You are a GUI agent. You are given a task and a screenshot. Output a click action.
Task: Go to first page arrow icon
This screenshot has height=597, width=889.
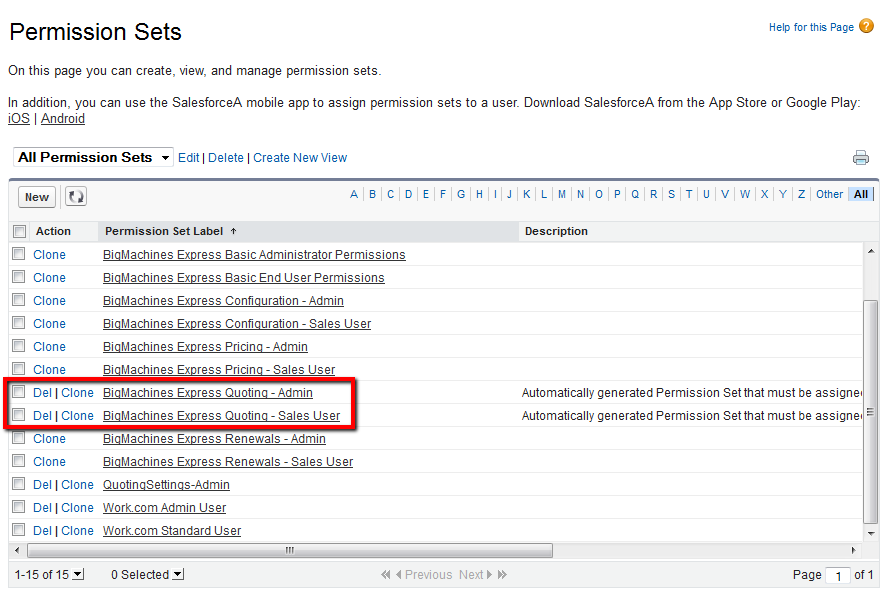click(x=386, y=575)
